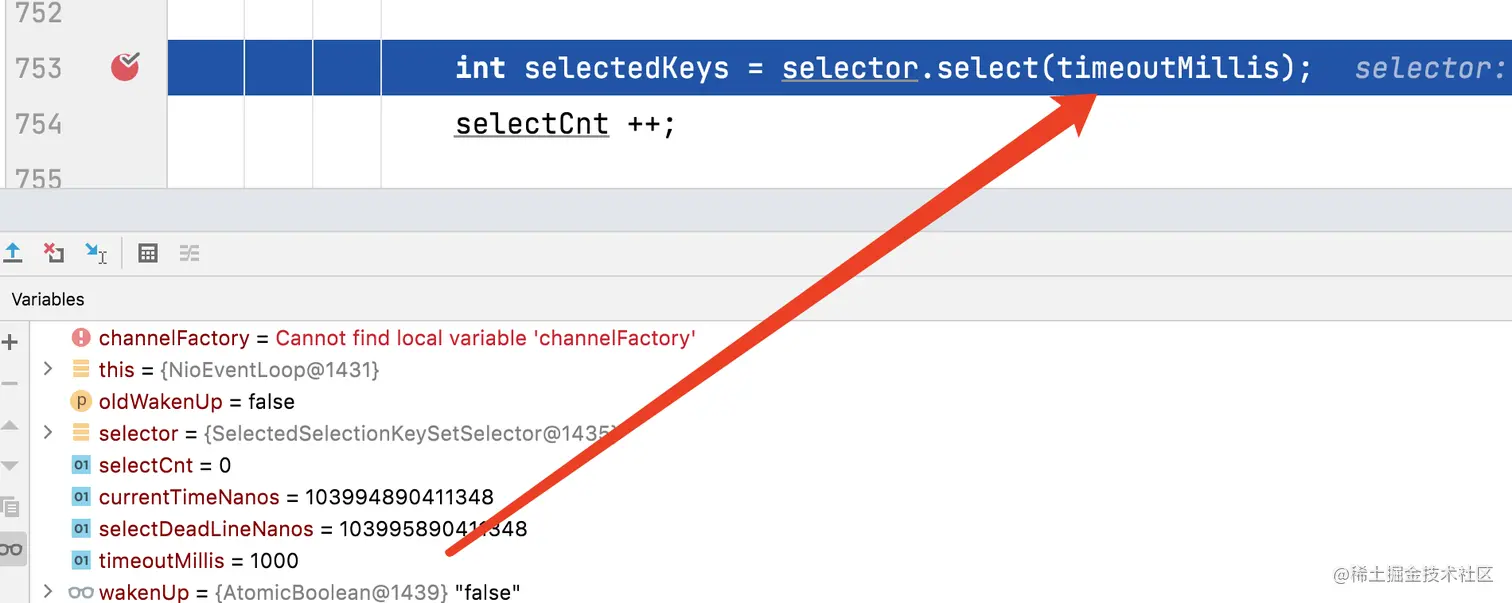Click the Run to Cursor icon

pyautogui.click(x=96, y=253)
